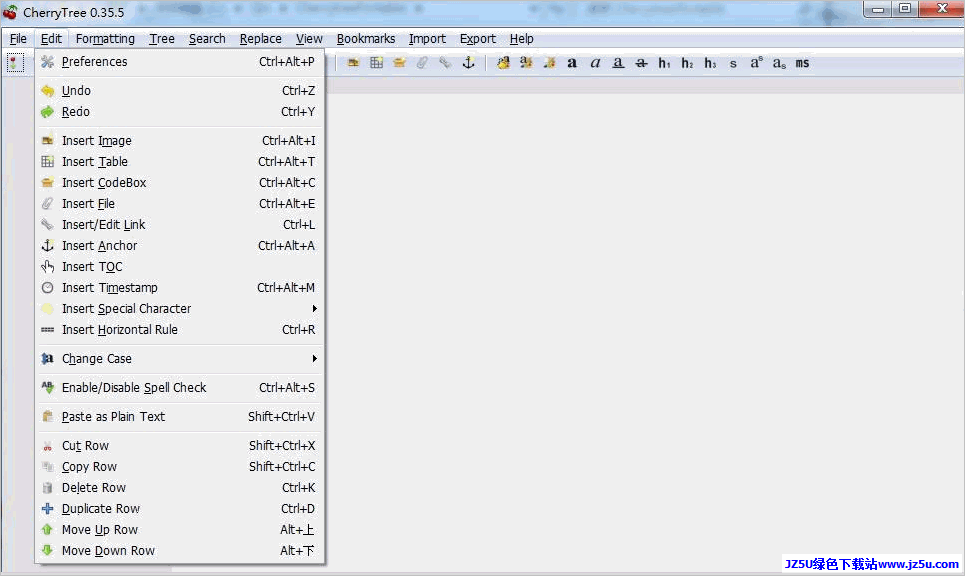
Task: Click the chain link icon in the toolbar
Action: click(445, 63)
